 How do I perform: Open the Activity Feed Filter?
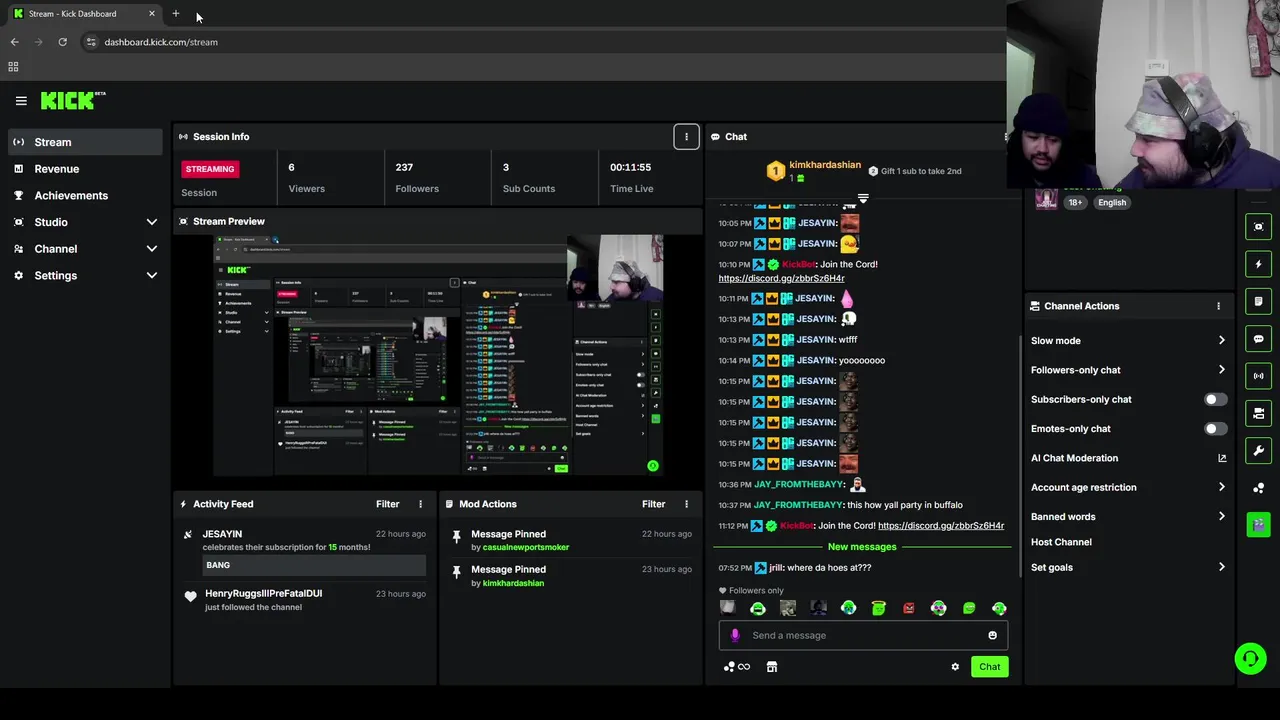coord(387,504)
